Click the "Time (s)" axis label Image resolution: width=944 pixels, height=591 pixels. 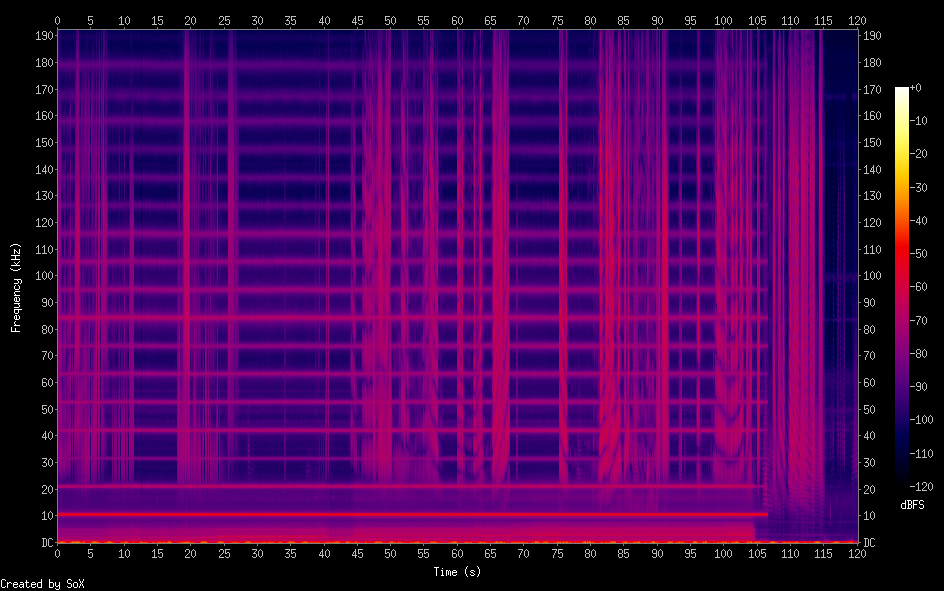coord(458,572)
